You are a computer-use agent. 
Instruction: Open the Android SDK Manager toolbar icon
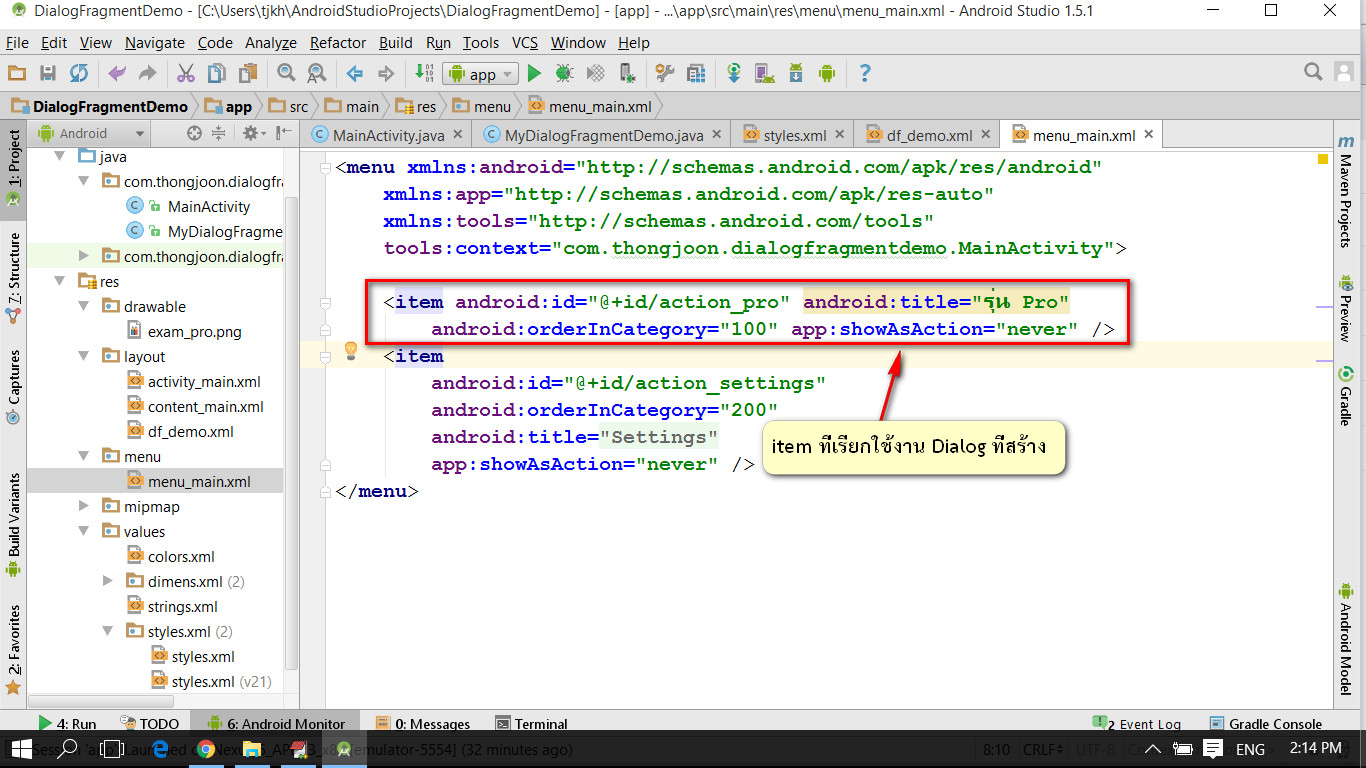795,73
